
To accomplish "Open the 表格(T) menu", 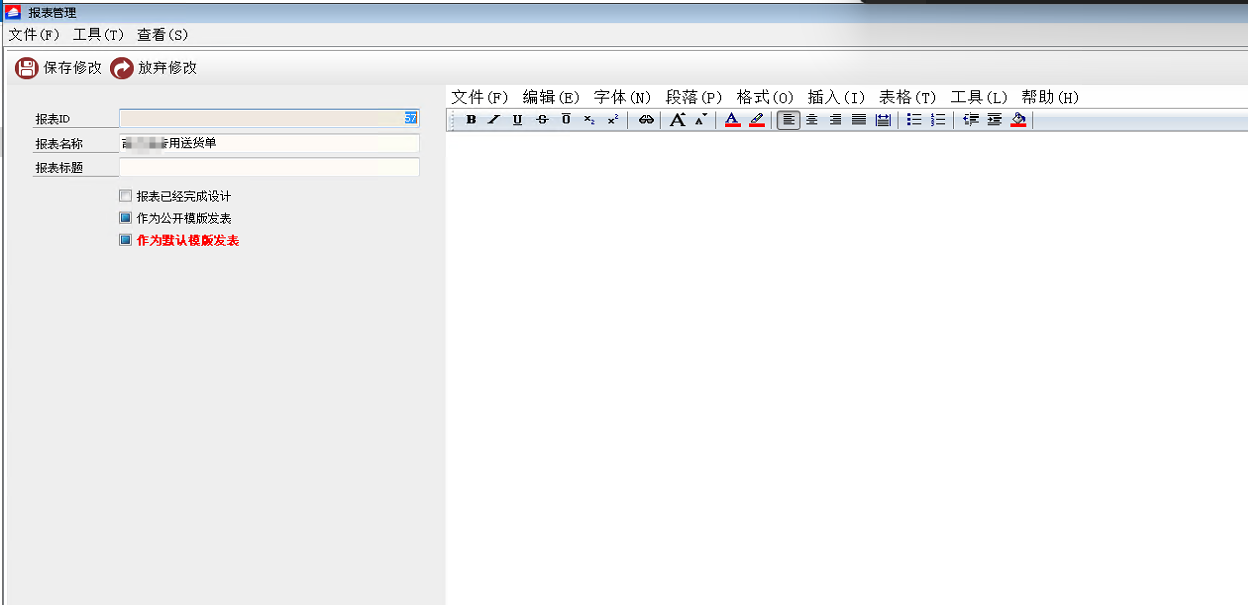I will click(x=907, y=97).
